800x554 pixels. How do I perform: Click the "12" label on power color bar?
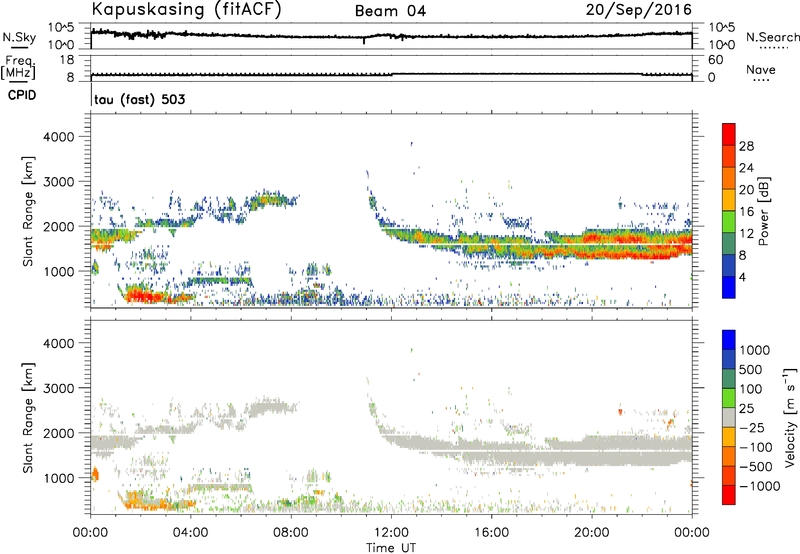[746, 234]
